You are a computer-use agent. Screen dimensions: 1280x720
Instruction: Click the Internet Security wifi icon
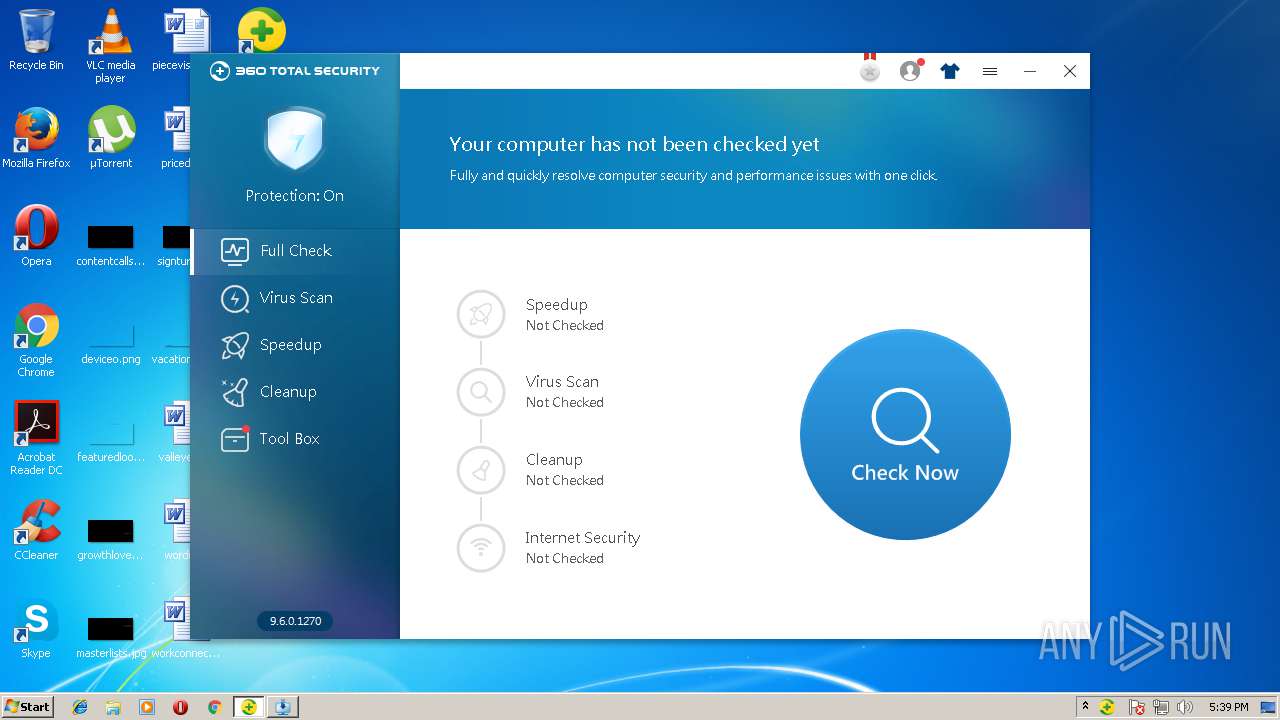481,548
